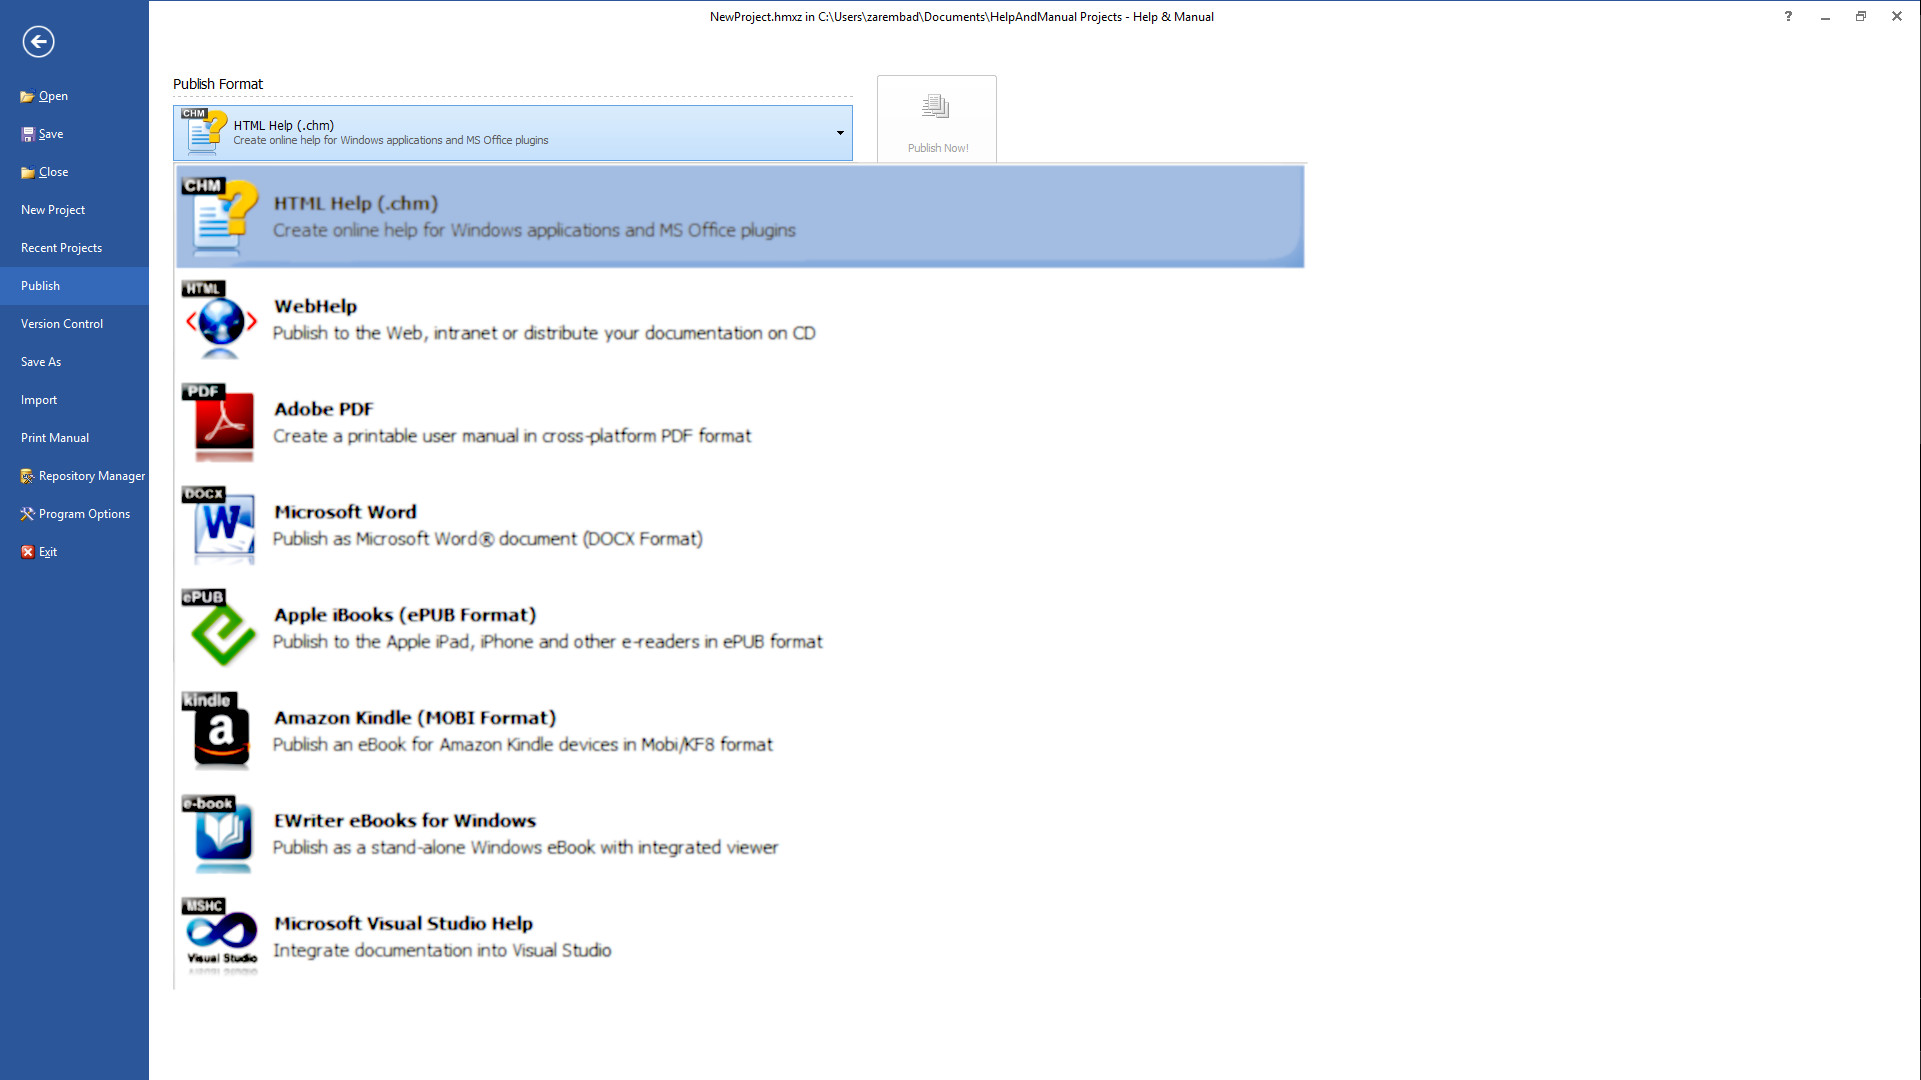Click the Save disk icon
1921x1080 pixels.
pos(27,134)
